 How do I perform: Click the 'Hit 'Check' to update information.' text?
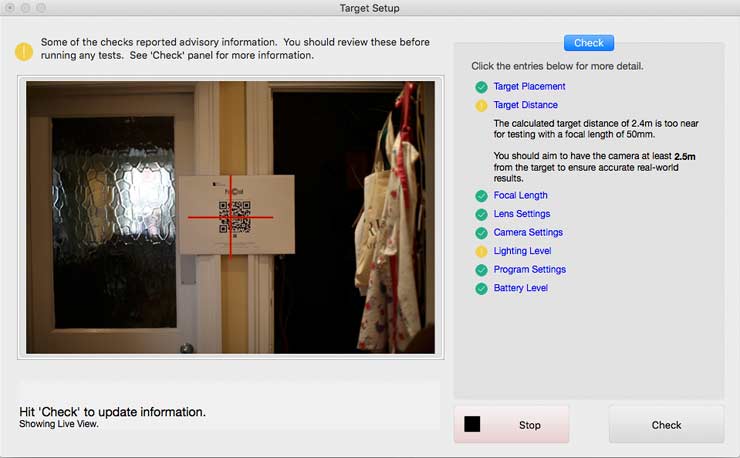pos(112,412)
